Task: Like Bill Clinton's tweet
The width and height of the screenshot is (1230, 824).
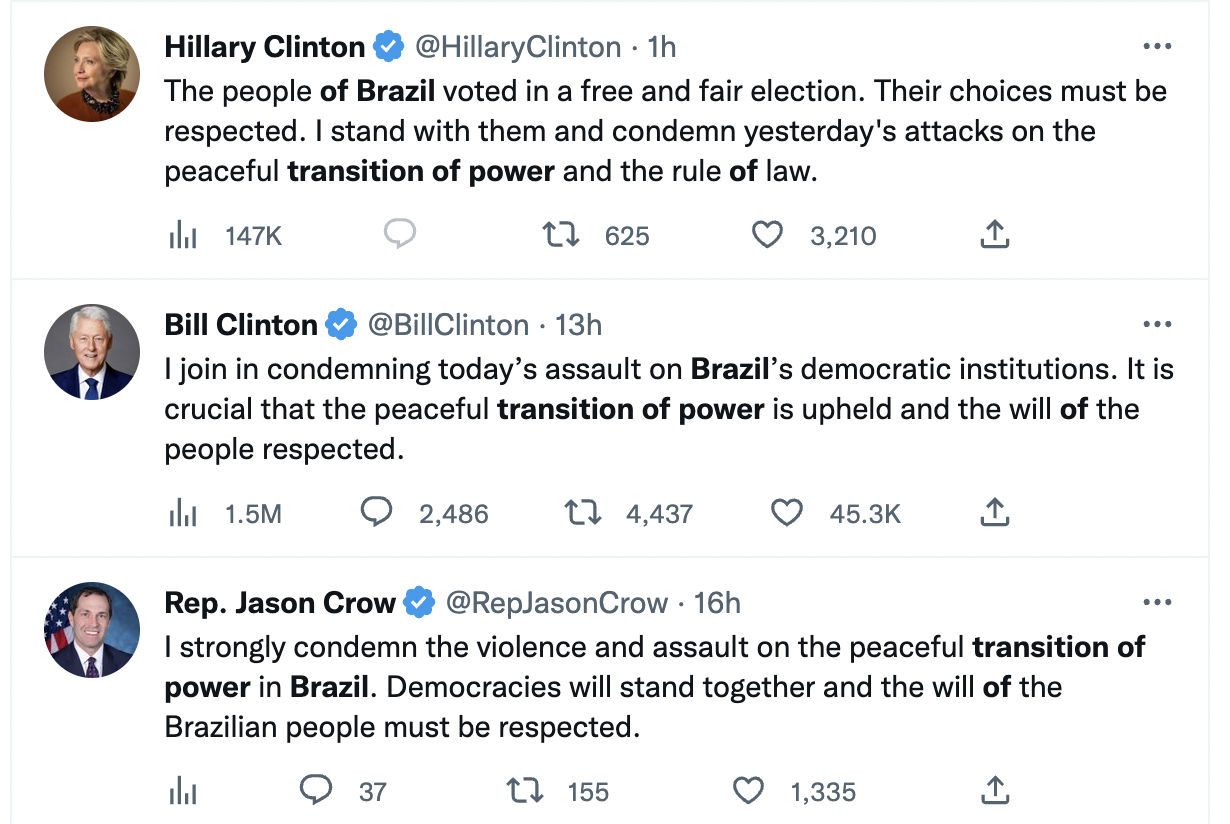Action: [787, 513]
